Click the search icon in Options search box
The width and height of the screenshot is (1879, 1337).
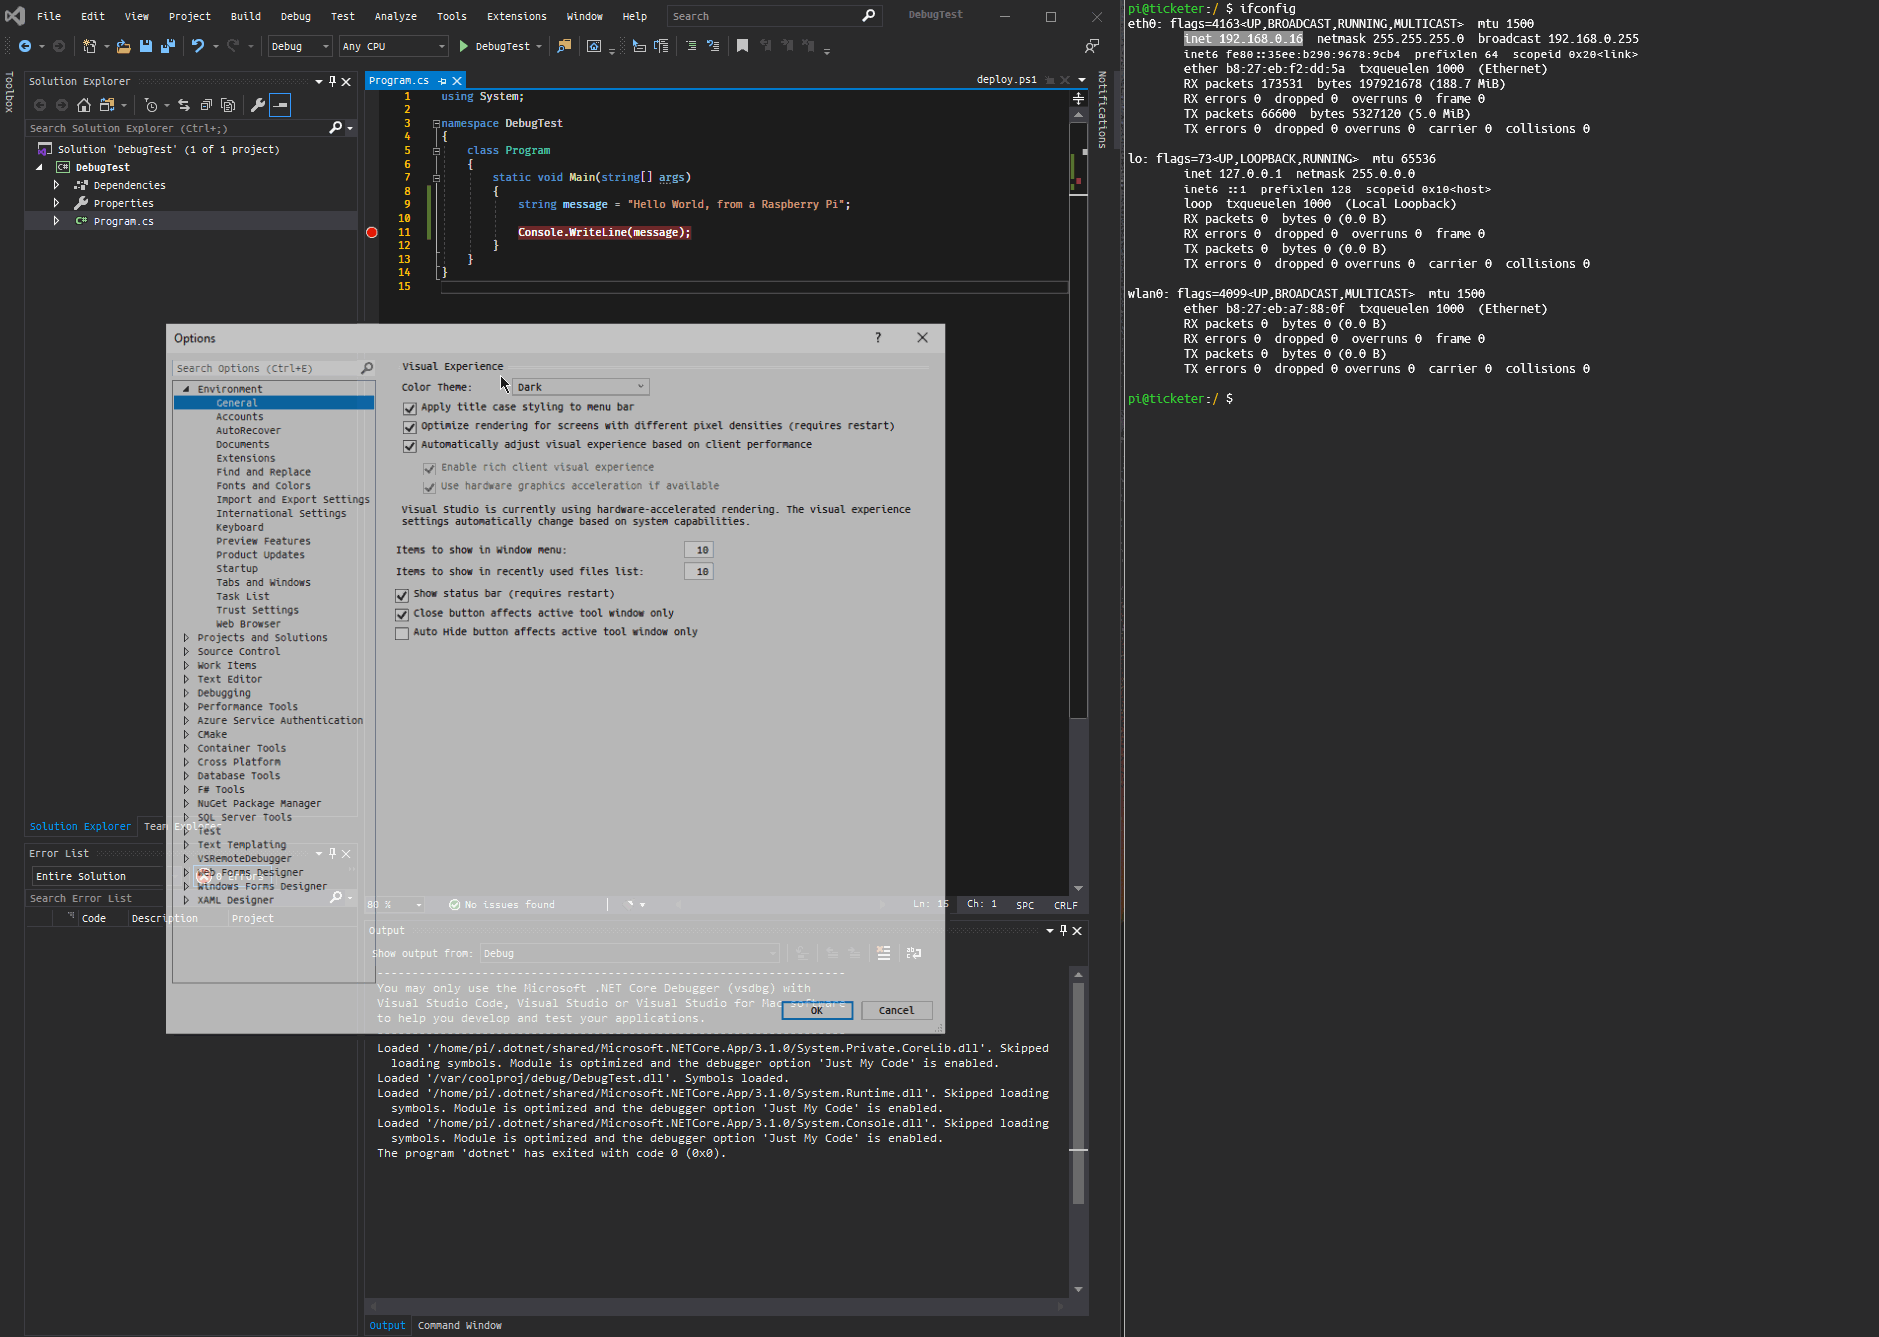coord(367,368)
